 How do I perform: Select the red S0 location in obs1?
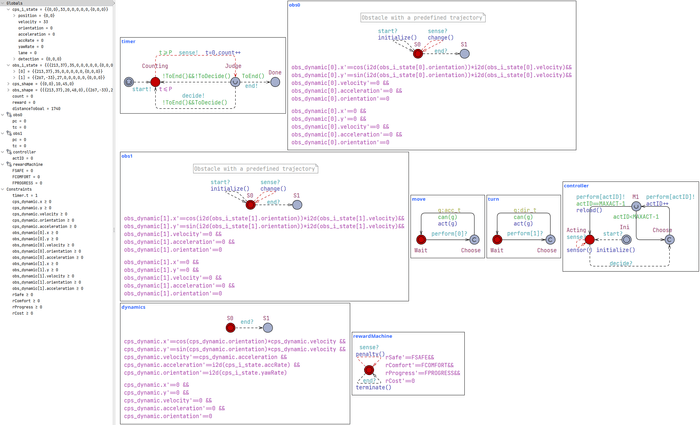pyautogui.click(x=250, y=205)
